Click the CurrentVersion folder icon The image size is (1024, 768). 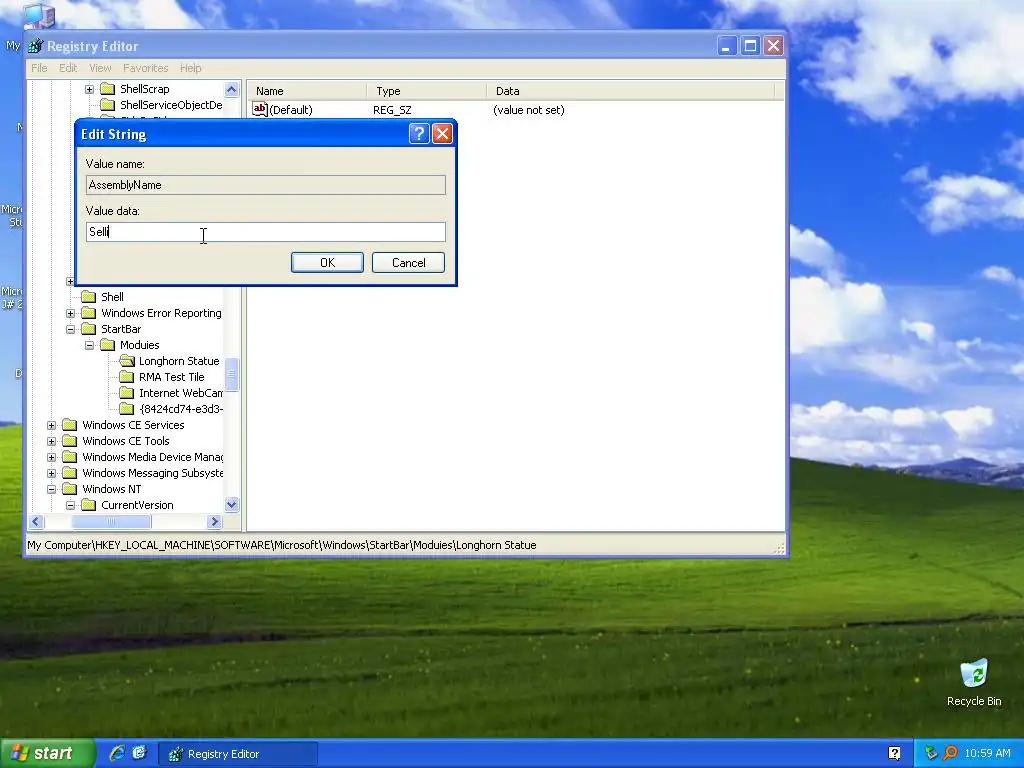[x=89, y=505]
